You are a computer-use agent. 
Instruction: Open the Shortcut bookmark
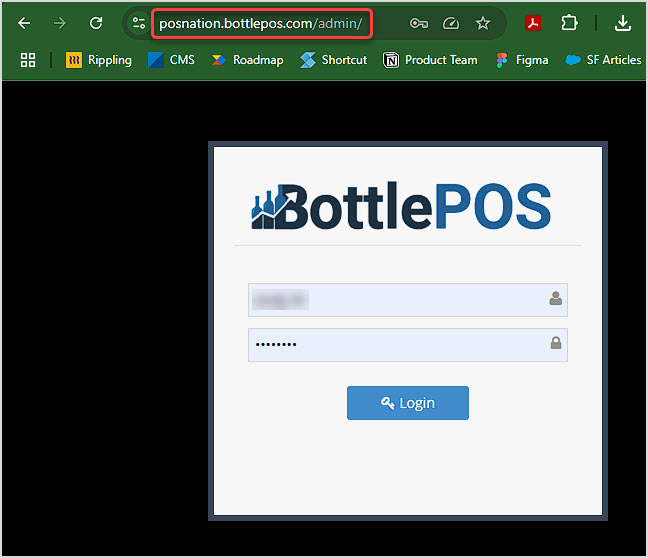coord(334,60)
